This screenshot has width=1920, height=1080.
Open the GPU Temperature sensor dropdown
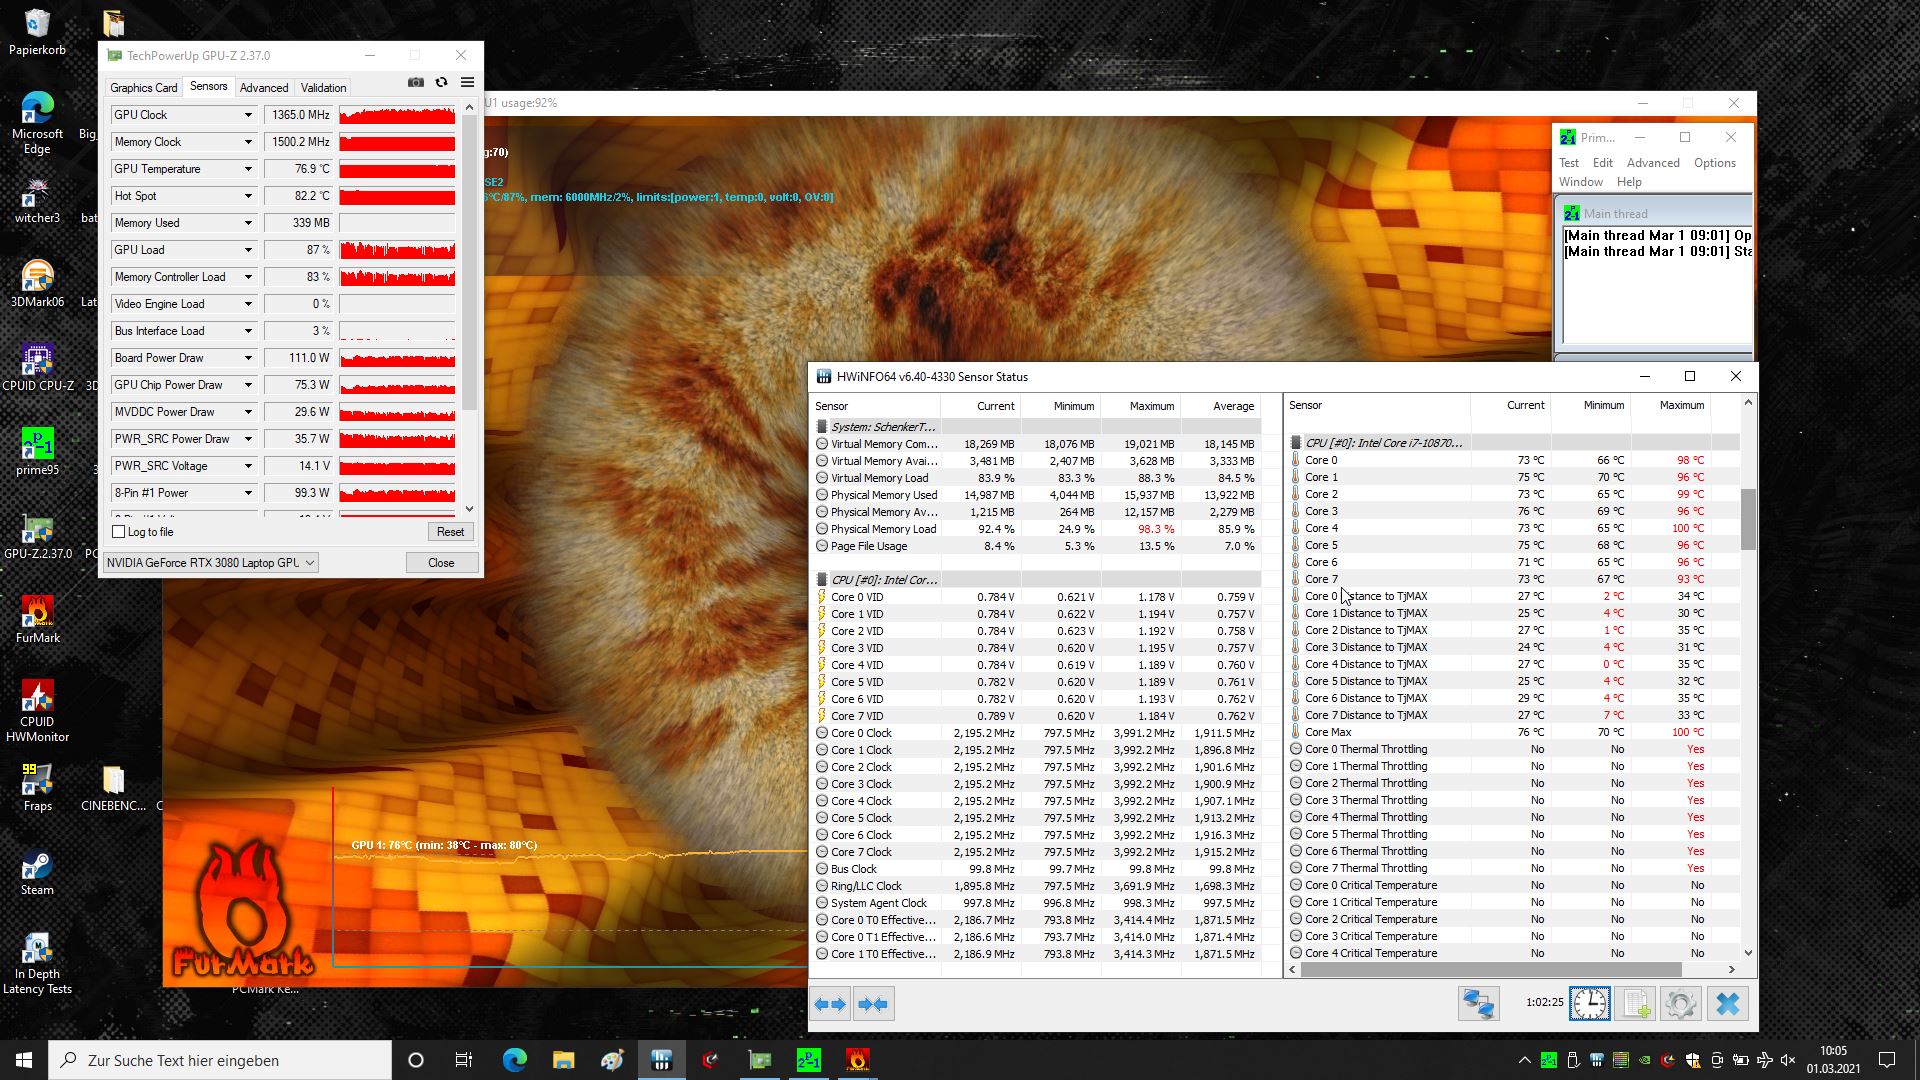[x=248, y=169]
